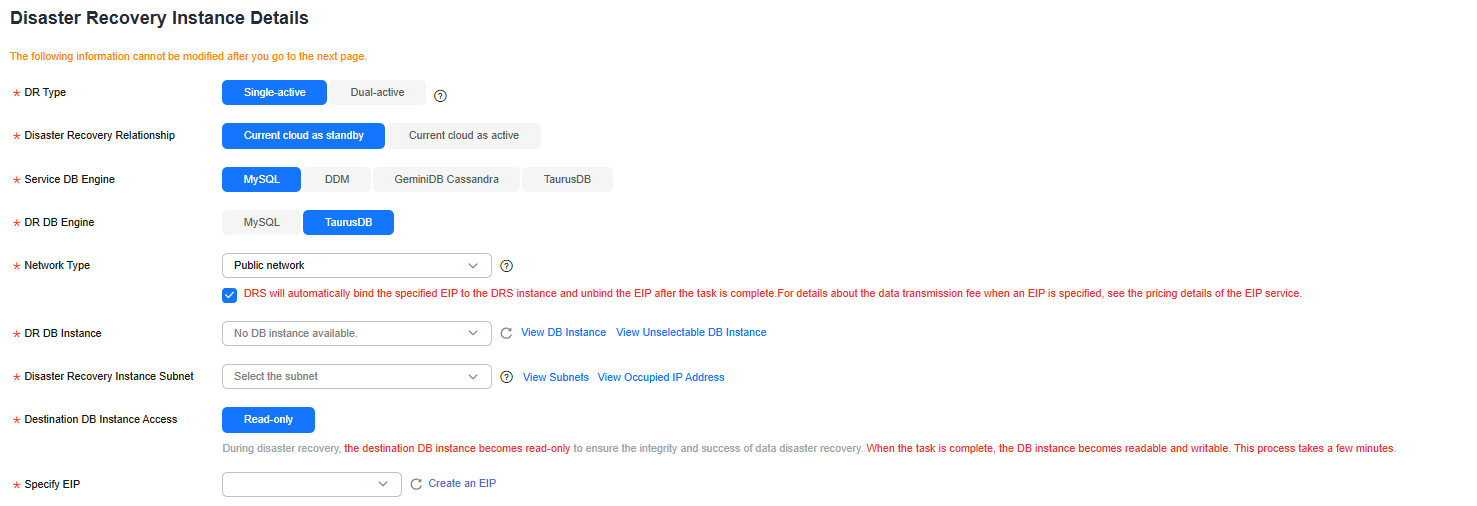This screenshot has width=1477, height=506.
Task: Refresh the DR DB Instance list
Action: point(506,333)
